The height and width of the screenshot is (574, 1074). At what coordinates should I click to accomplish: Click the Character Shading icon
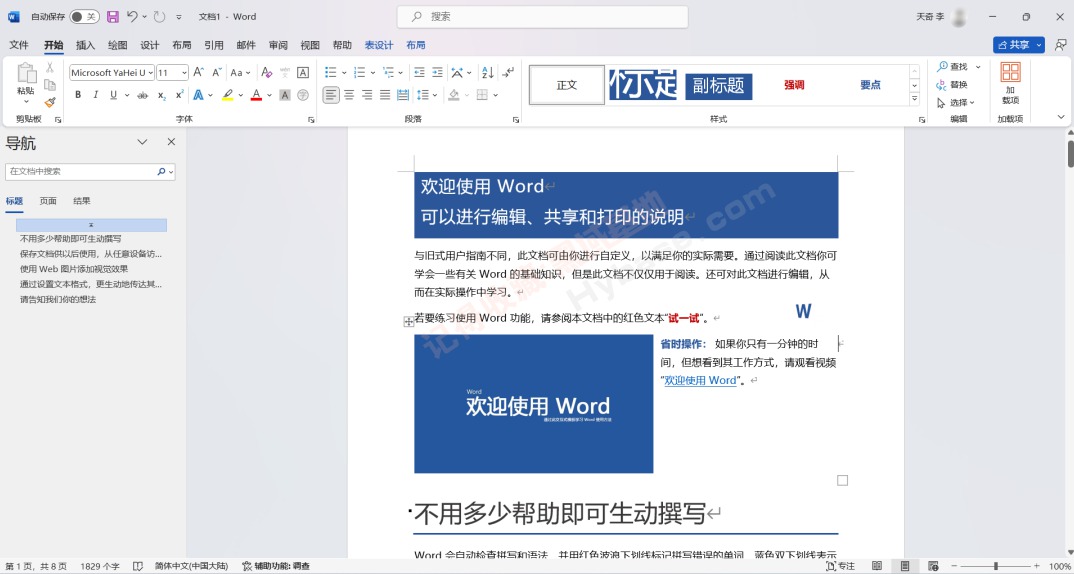[x=285, y=95]
